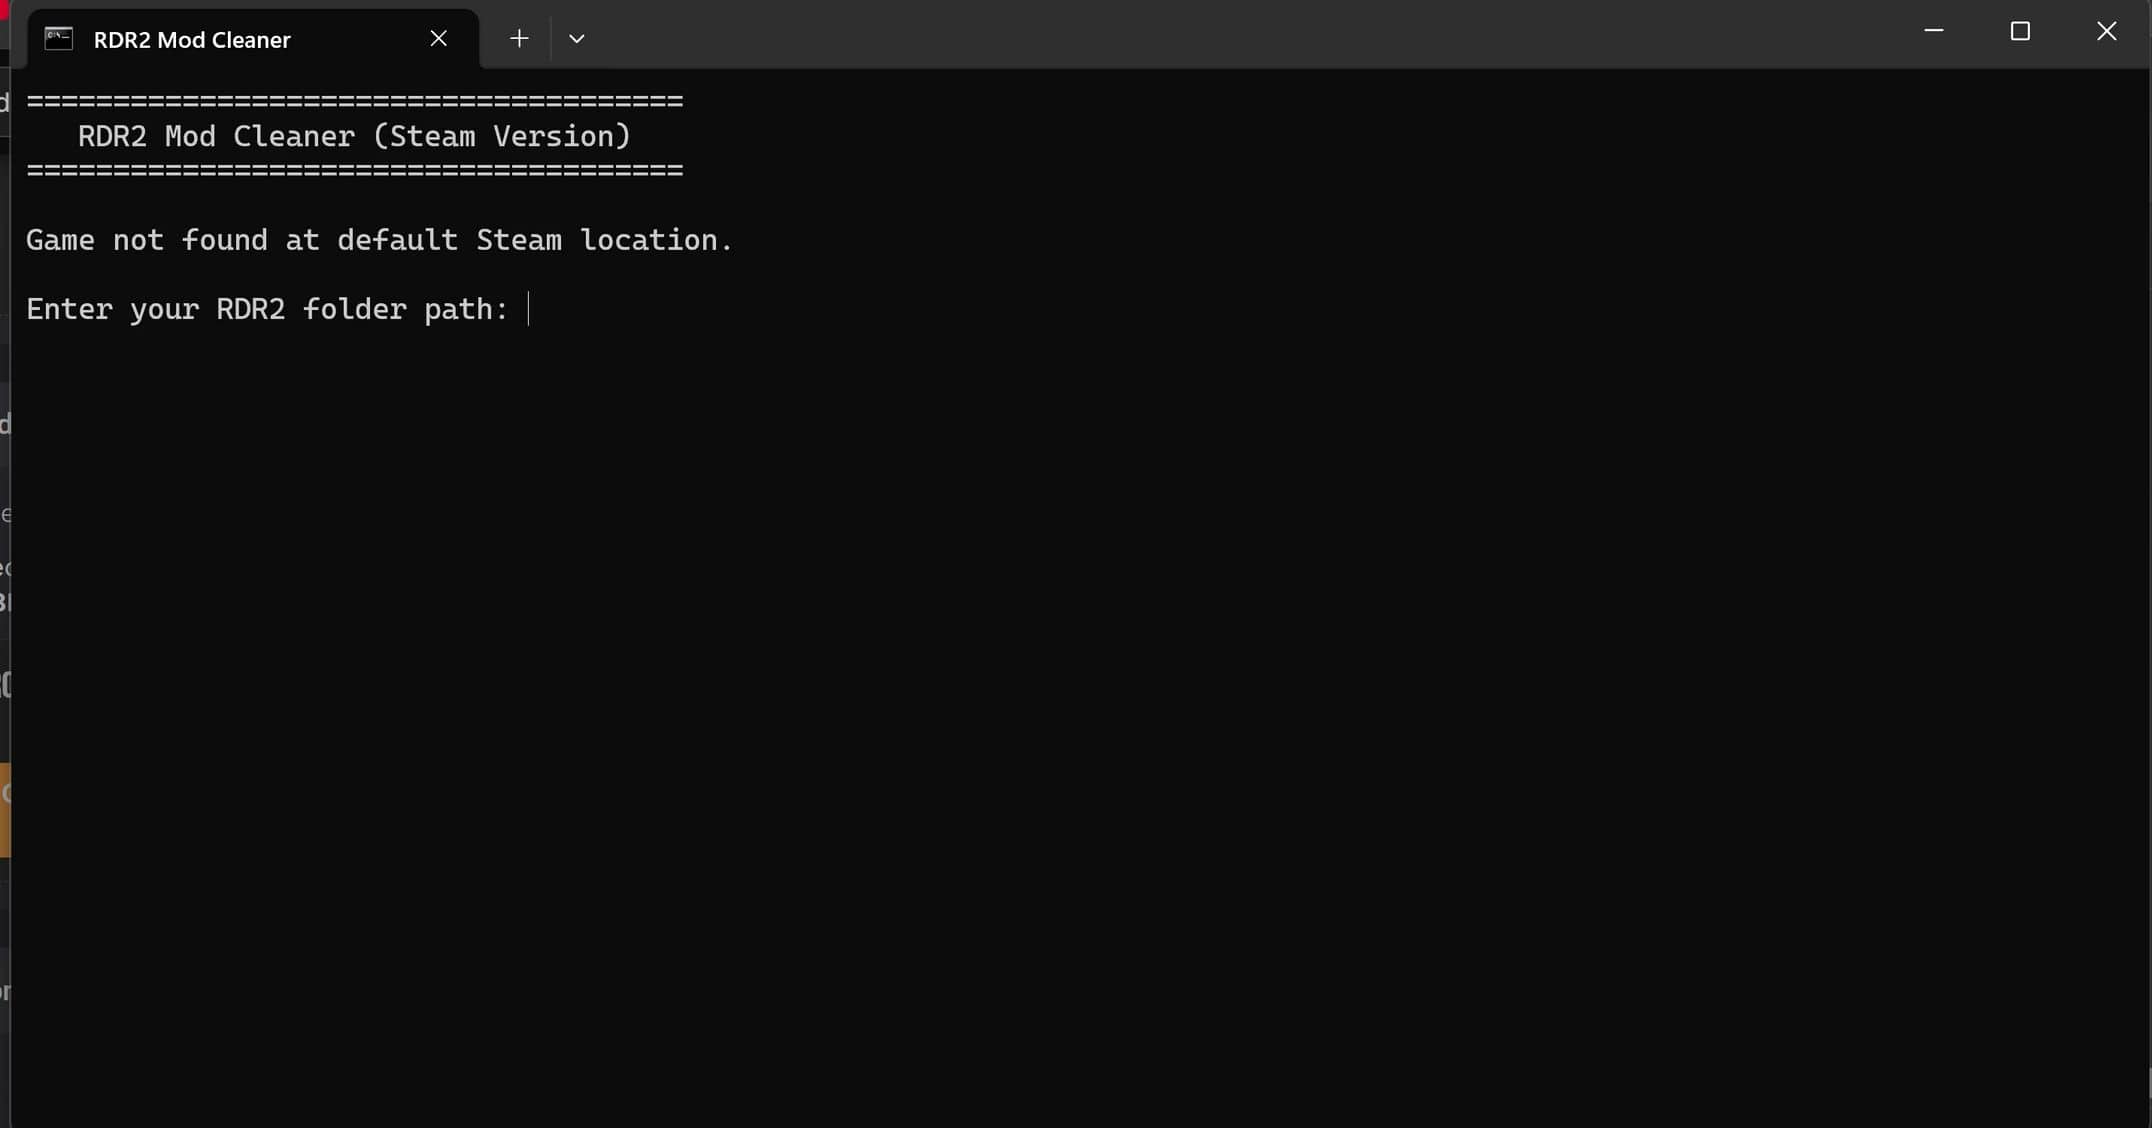Image resolution: width=2152 pixels, height=1128 pixels.
Task: Click the "(Steam Version)" text in the banner
Action: click(502, 136)
